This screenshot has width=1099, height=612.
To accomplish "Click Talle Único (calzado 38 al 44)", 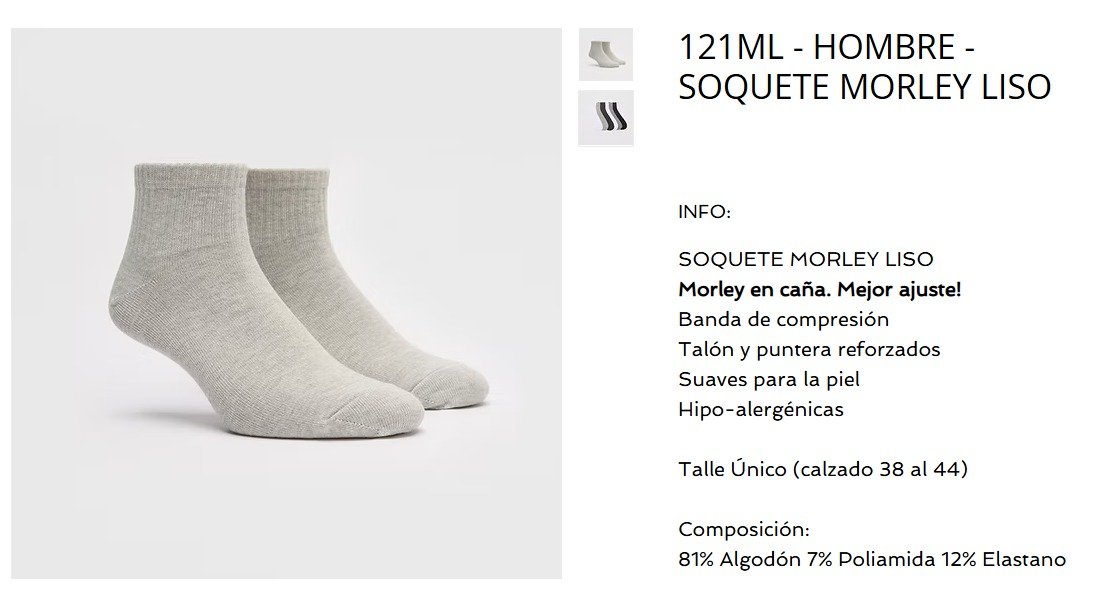I will (823, 469).
